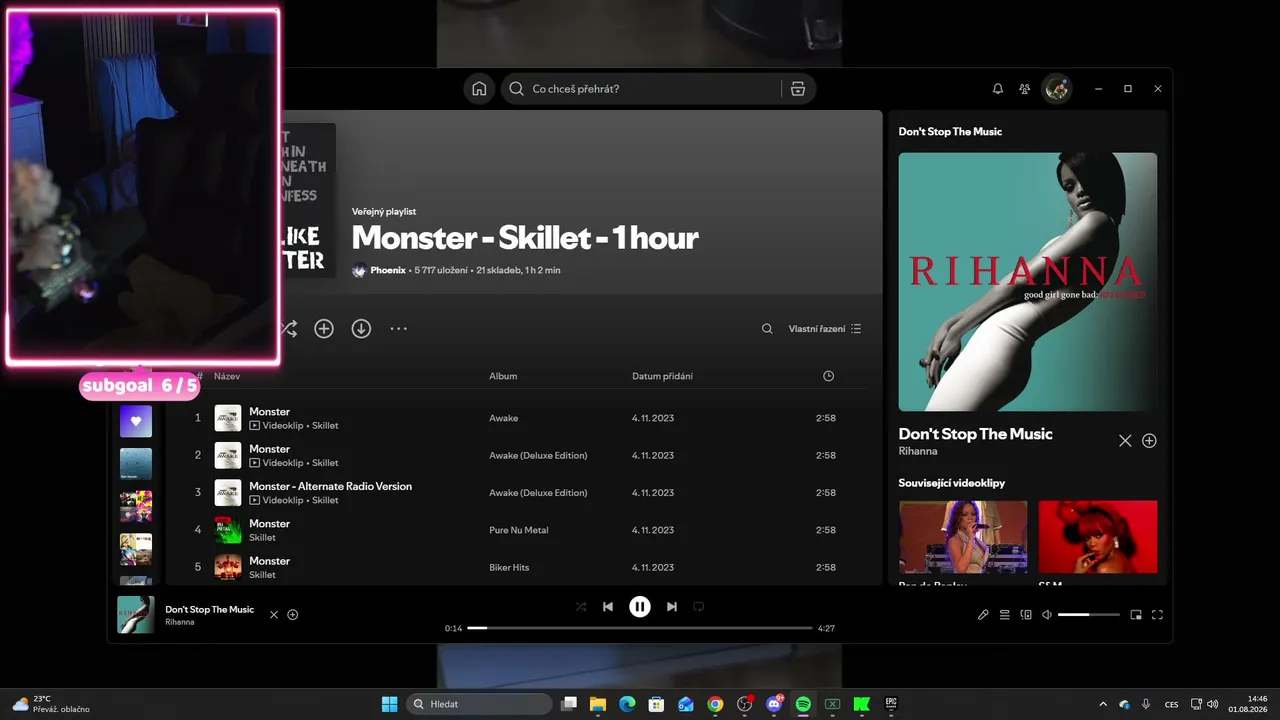Image resolution: width=1280 pixels, height=720 pixels.
Task: Open the Browse icon in the search bar
Action: coord(798,89)
